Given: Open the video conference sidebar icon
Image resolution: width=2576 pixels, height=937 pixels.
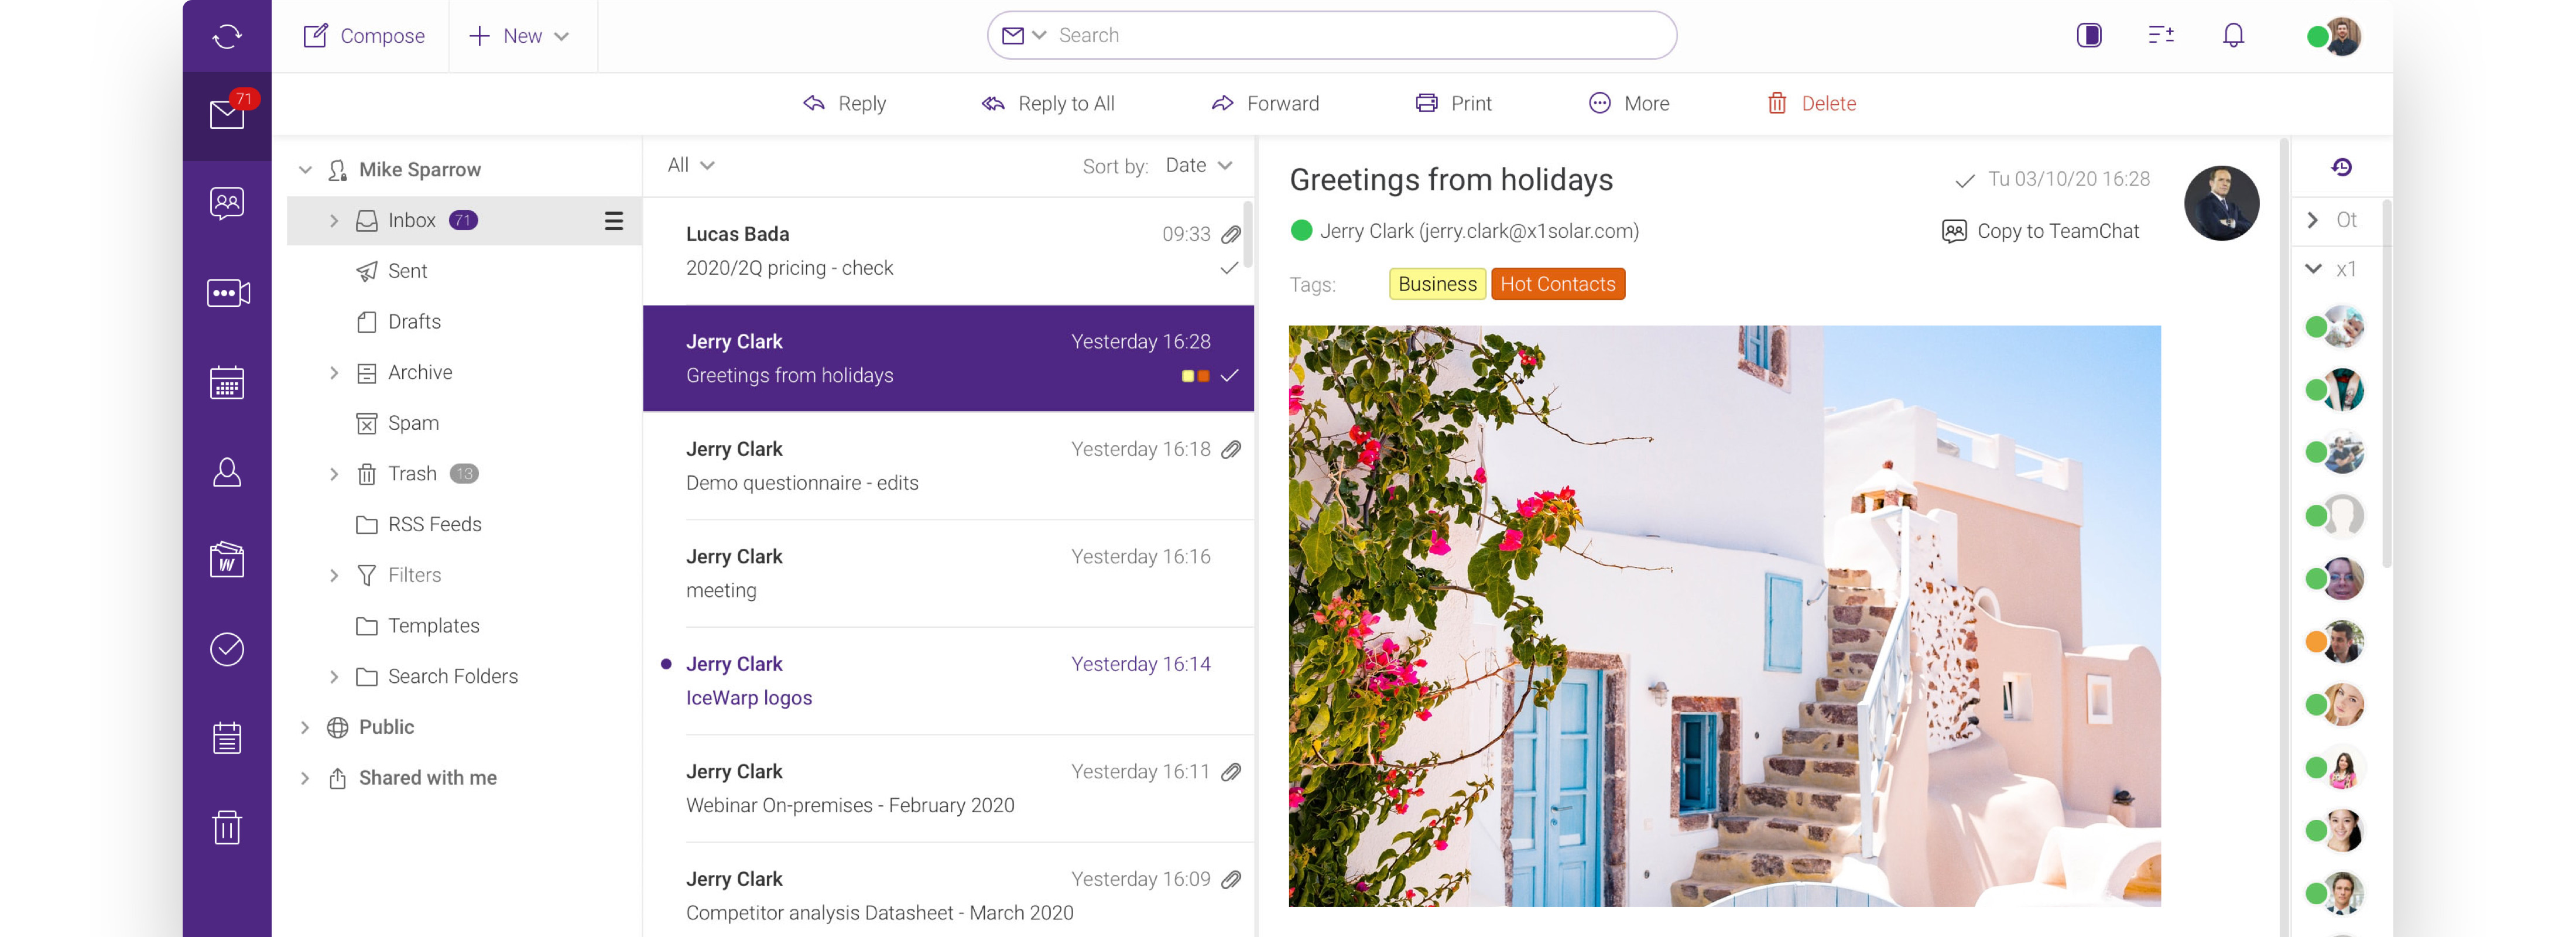Looking at the screenshot, I should point(227,293).
